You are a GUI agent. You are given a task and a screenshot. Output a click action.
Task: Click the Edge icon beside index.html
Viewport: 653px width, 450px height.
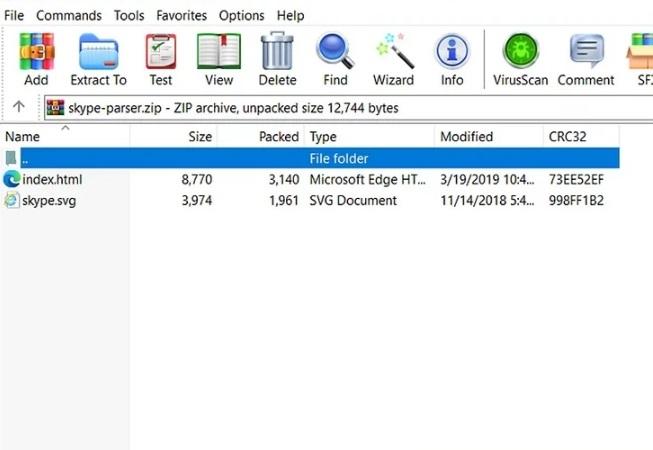pyautogui.click(x=12, y=179)
